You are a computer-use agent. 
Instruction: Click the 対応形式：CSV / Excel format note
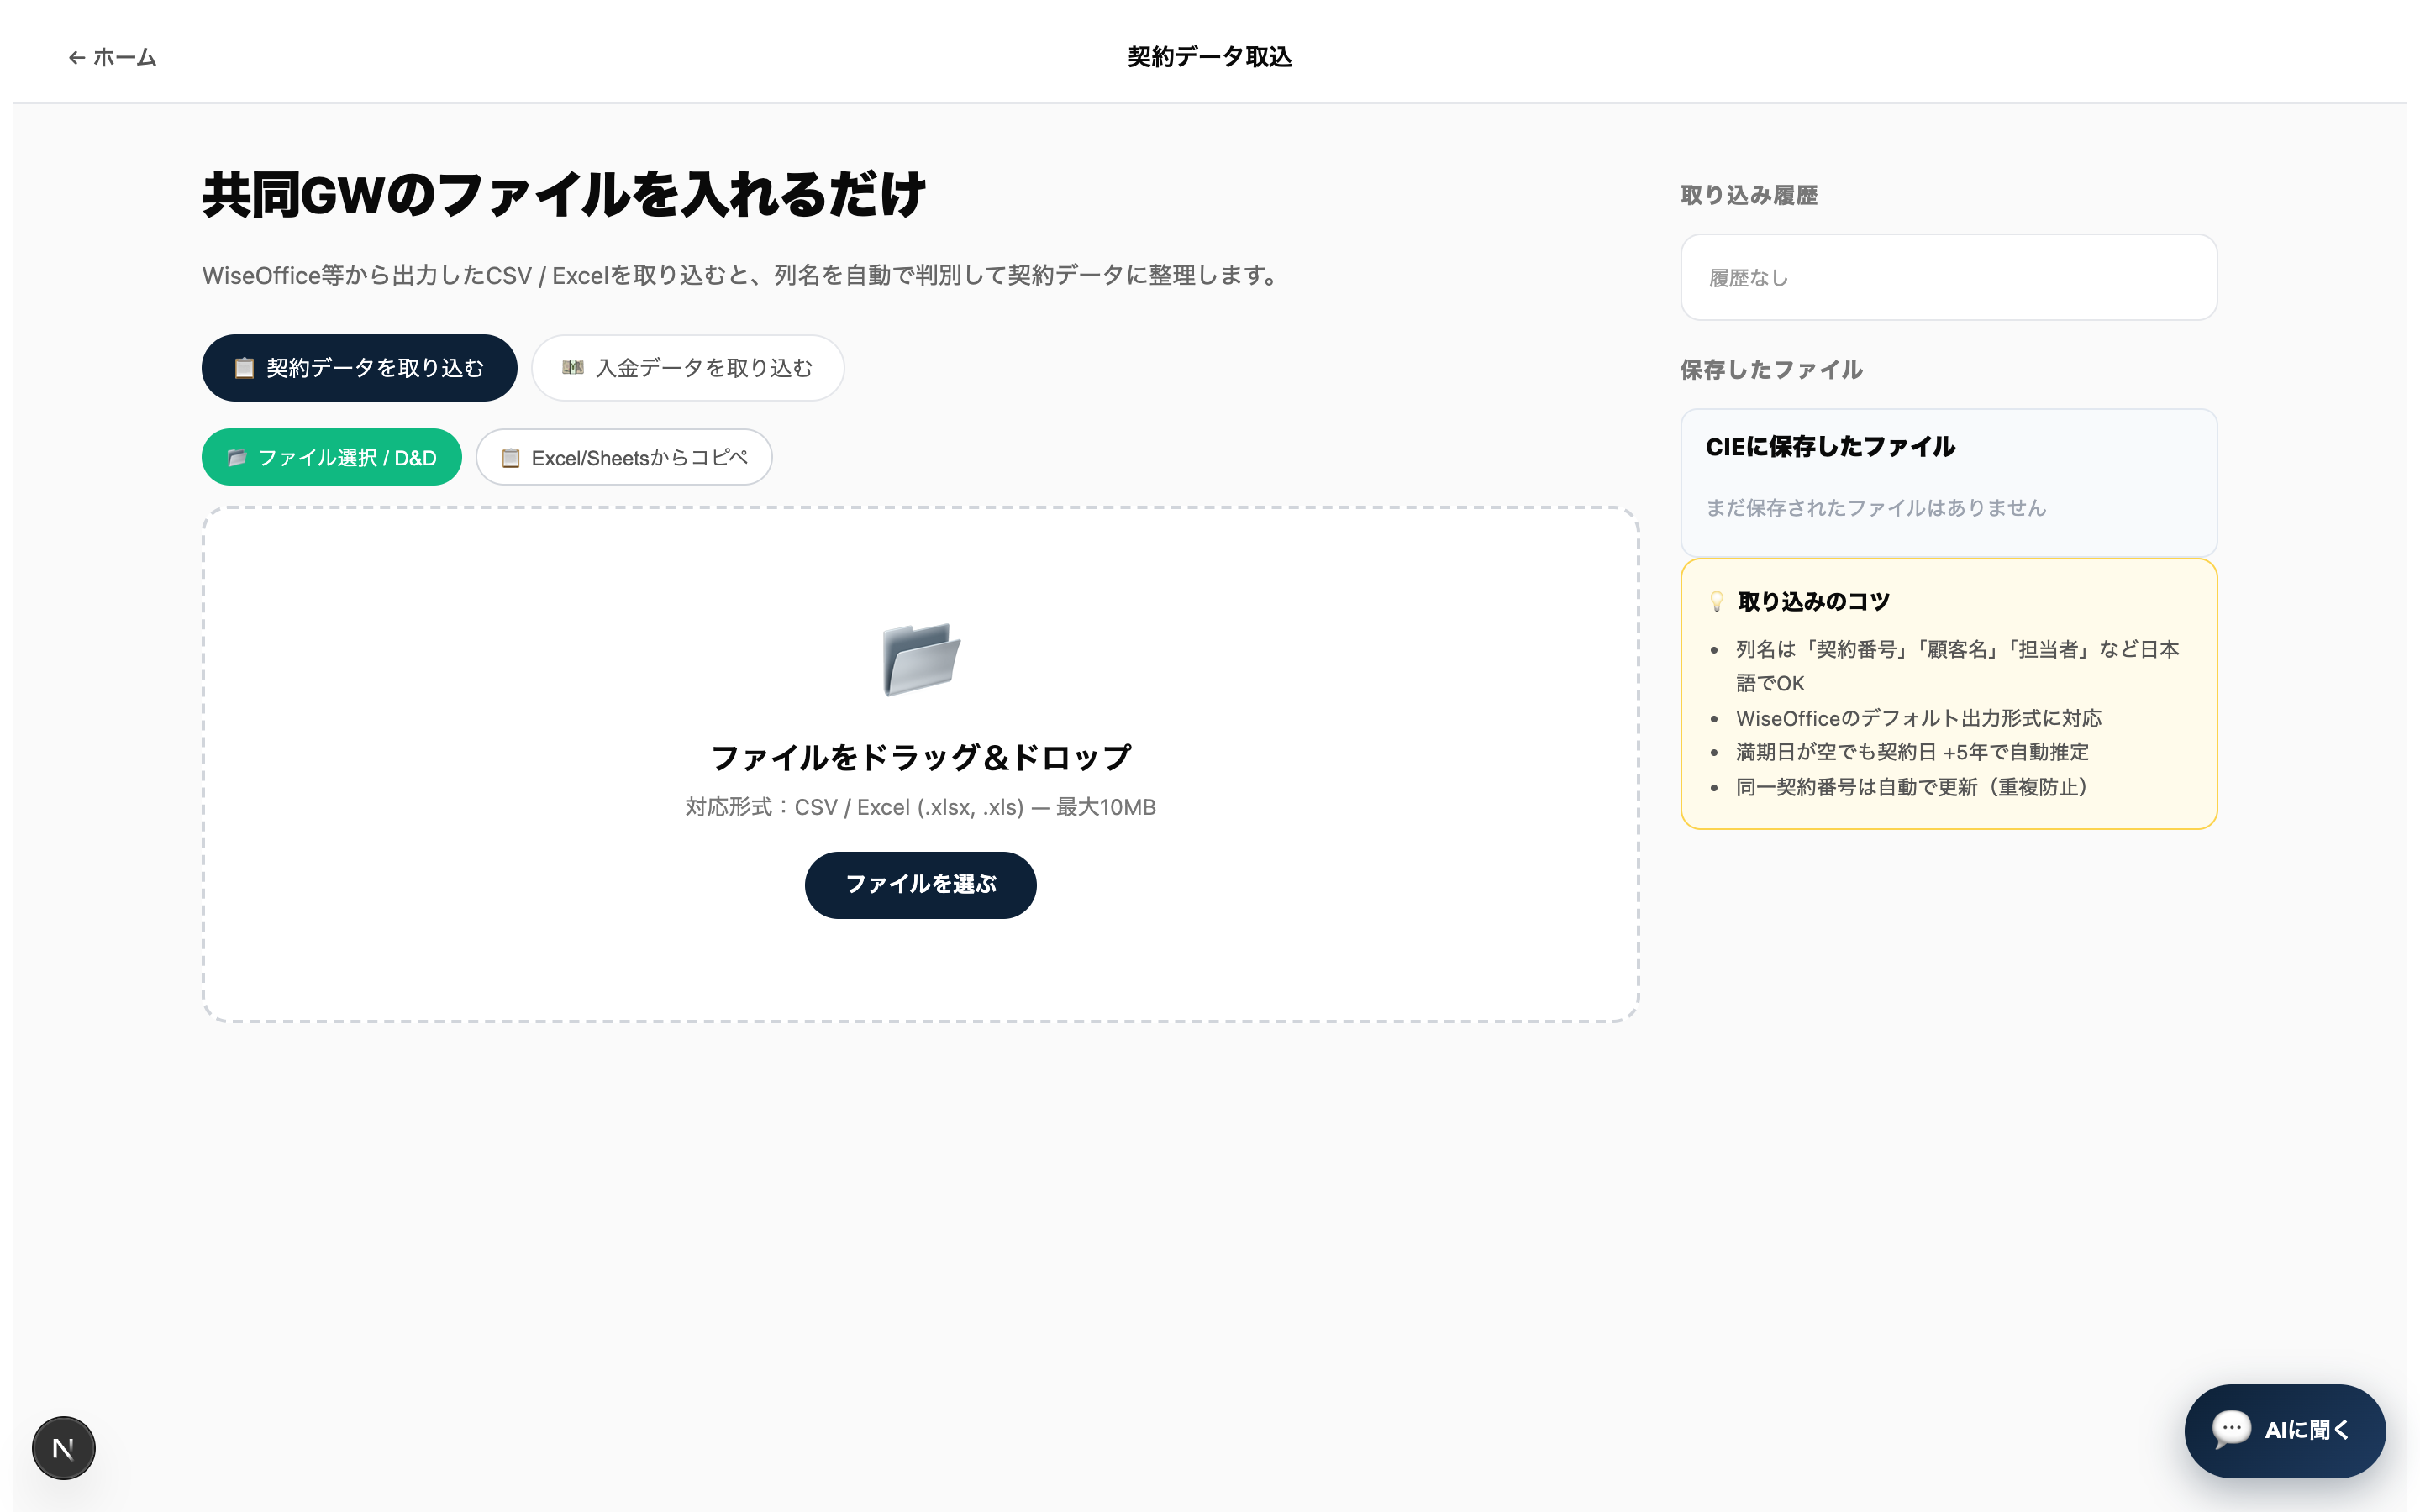tap(920, 807)
